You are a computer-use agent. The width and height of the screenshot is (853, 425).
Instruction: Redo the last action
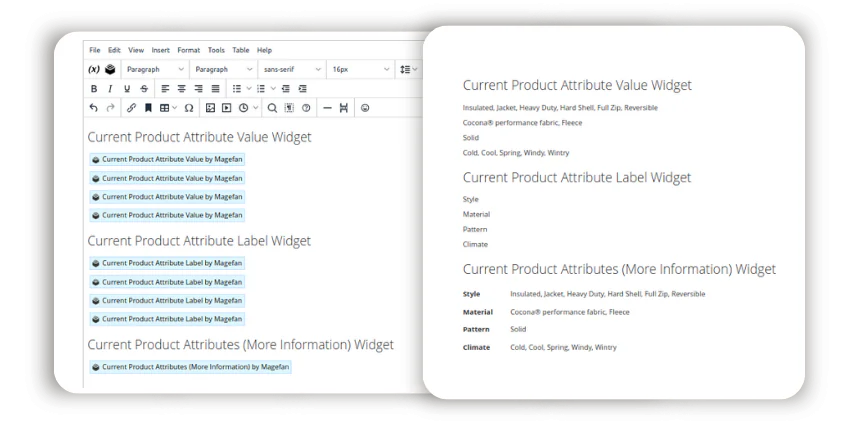(110, 108)
